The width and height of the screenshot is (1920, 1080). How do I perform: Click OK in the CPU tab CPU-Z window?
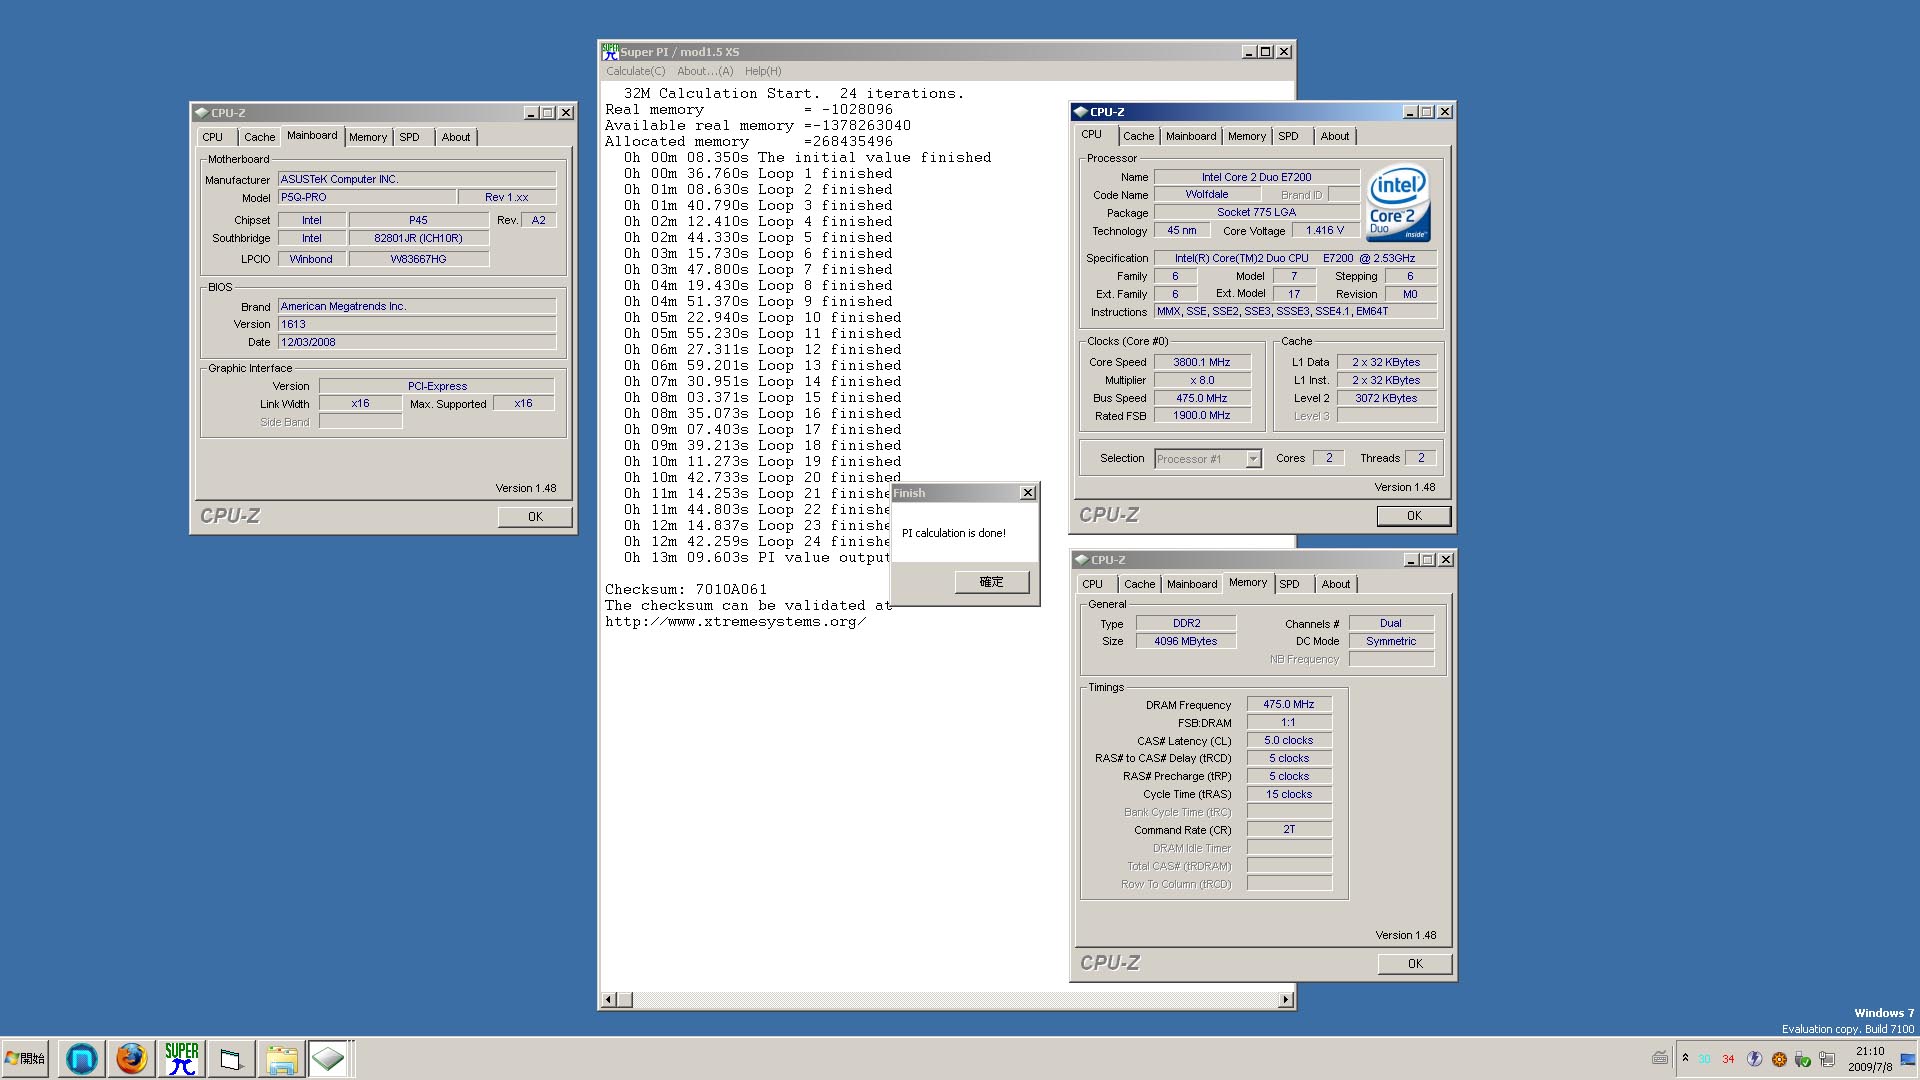click(1414, 516)
